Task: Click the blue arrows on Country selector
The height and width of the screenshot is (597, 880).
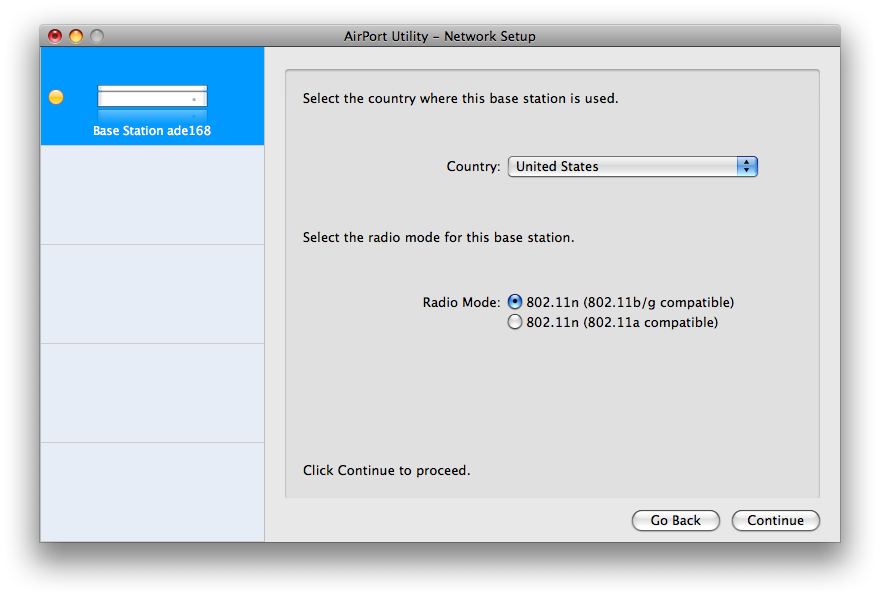Action: (x=747, y=167)
